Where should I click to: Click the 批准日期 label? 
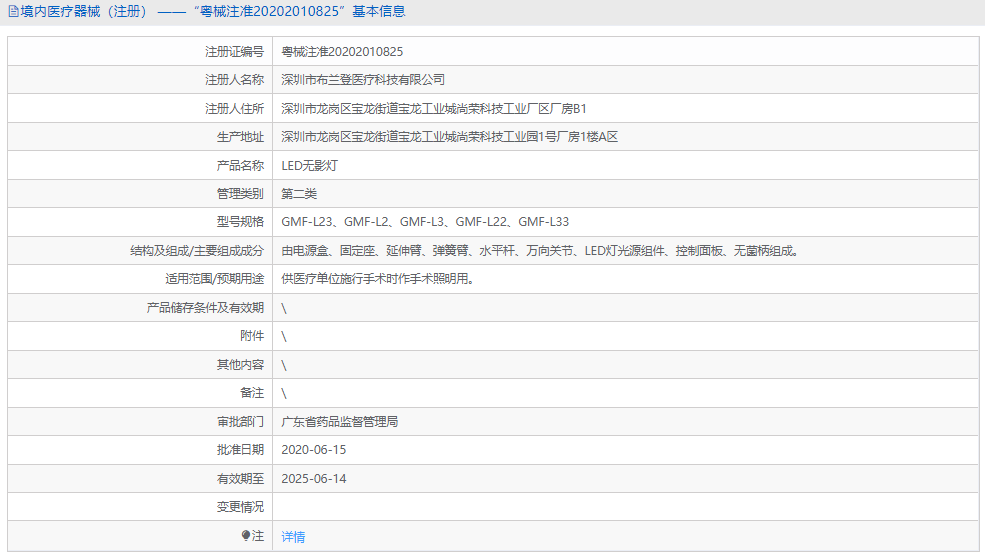241,450
